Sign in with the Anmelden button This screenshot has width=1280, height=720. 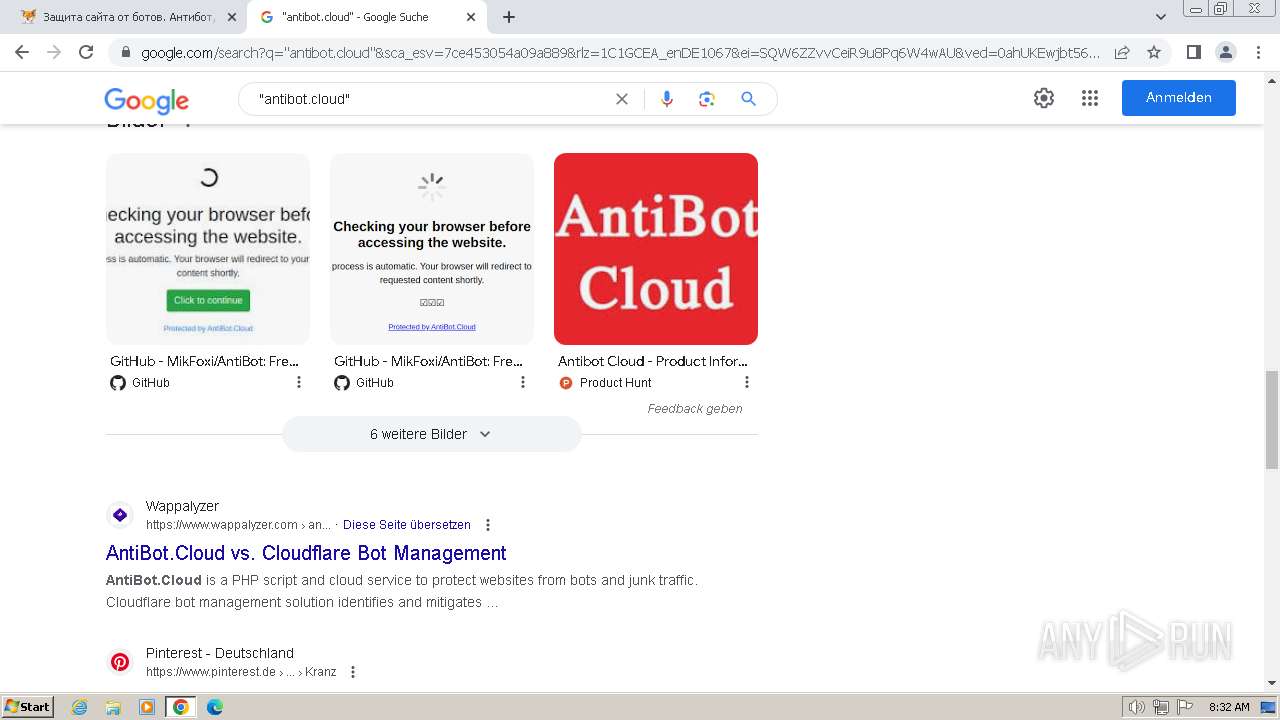point(1178,98)
